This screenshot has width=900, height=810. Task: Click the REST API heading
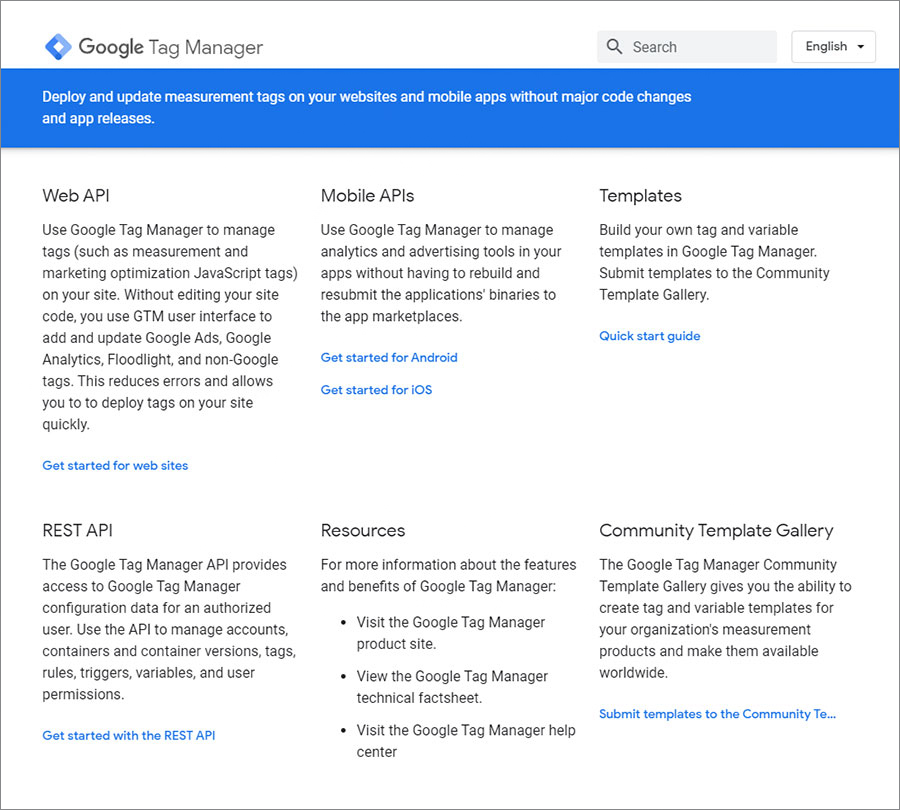click(x=77, y=530)
